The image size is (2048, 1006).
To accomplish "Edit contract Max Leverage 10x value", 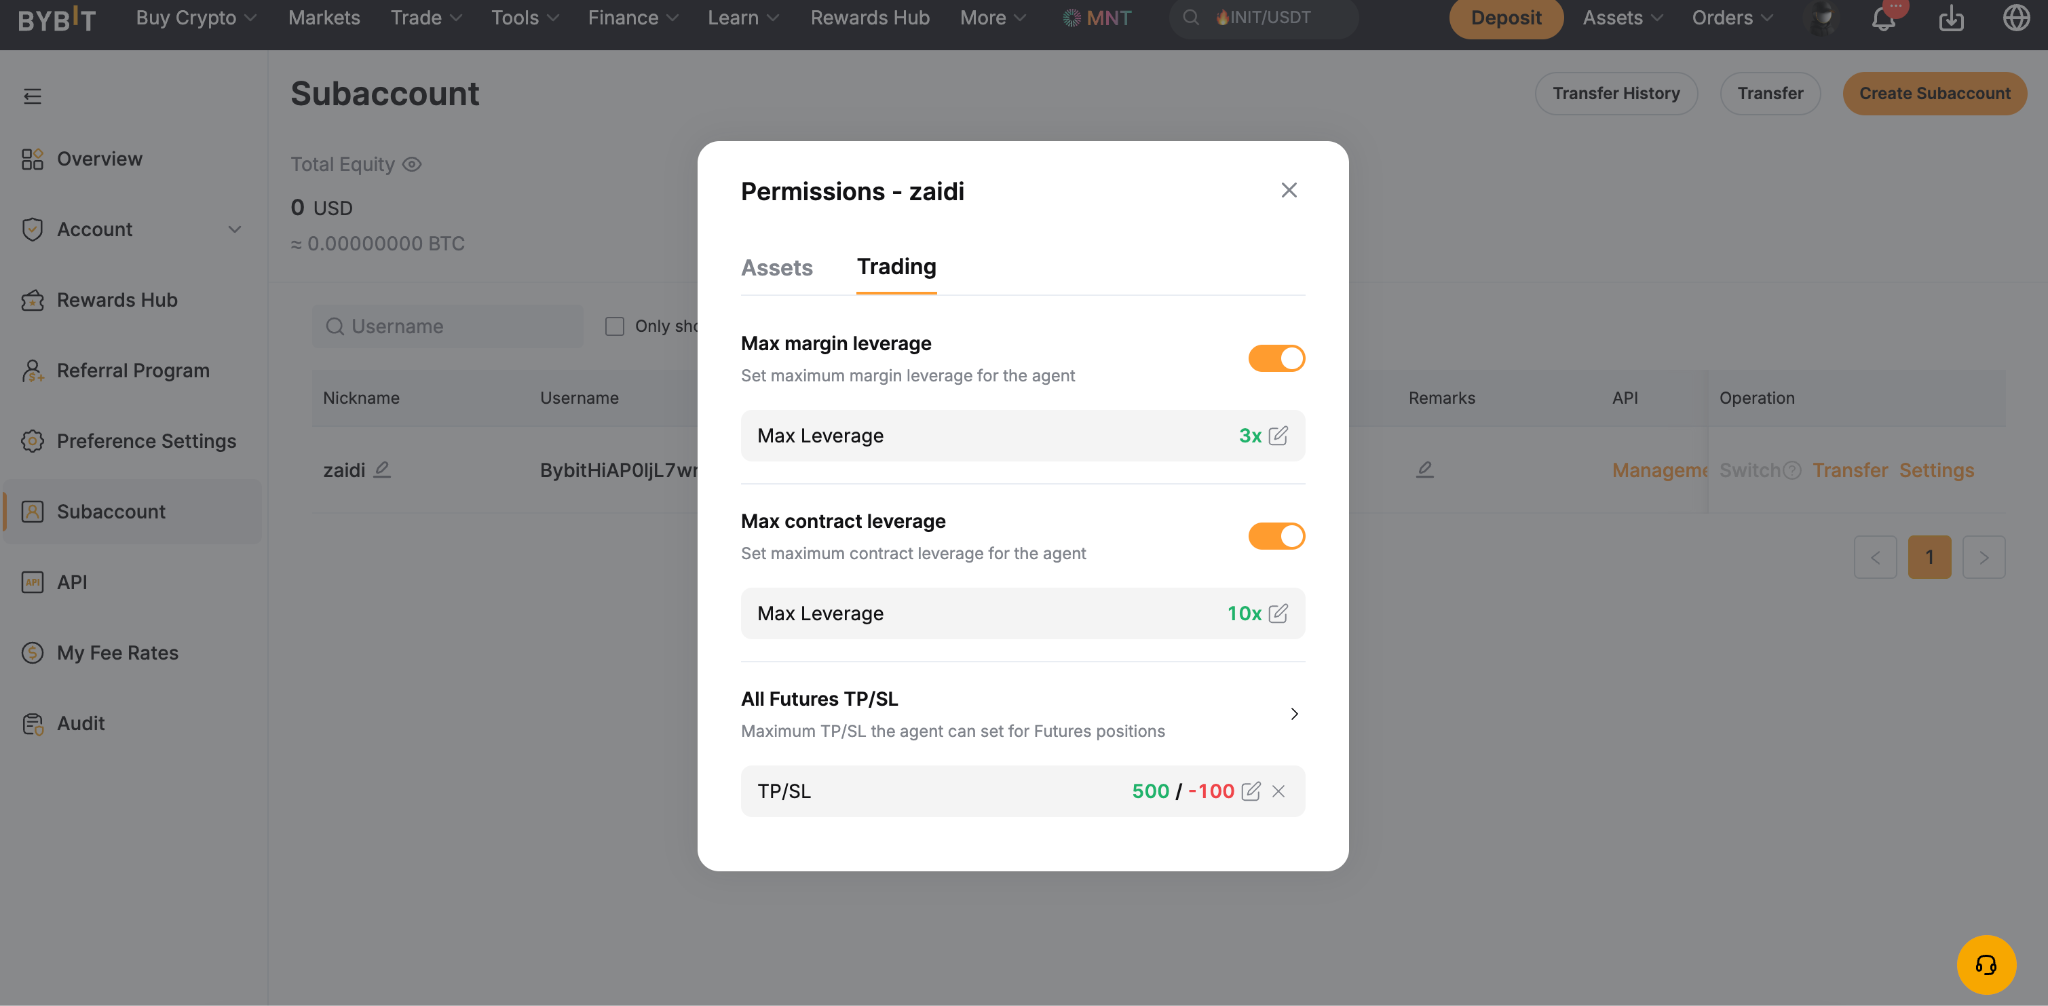I will [1278, 614].
